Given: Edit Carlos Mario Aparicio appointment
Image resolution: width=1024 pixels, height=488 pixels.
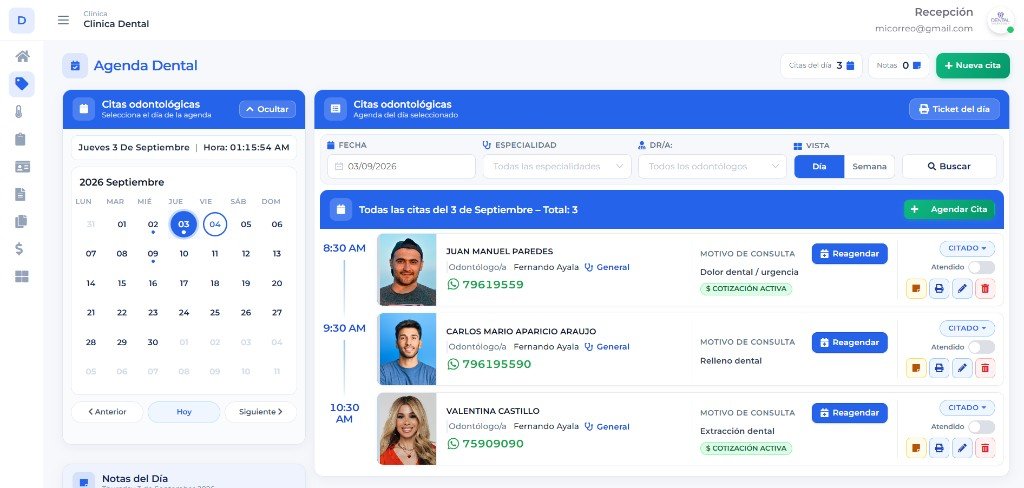Looking at the screenshot, I should click(x=962, y=368).
